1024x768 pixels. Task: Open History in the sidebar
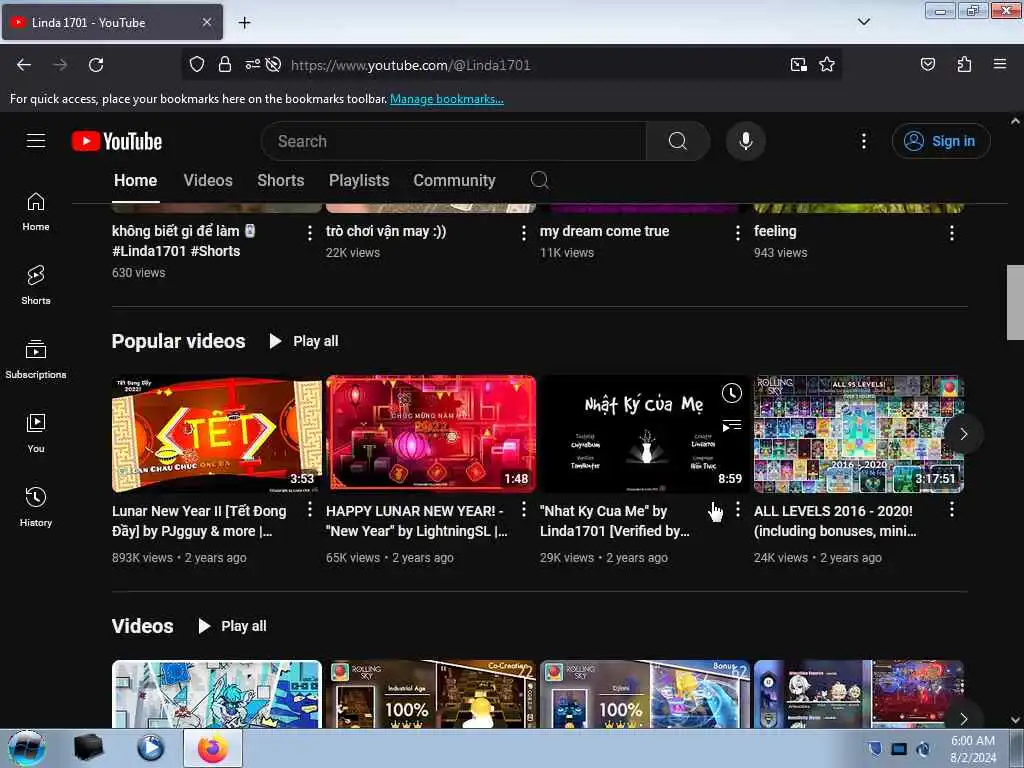(x=36, y=507)
